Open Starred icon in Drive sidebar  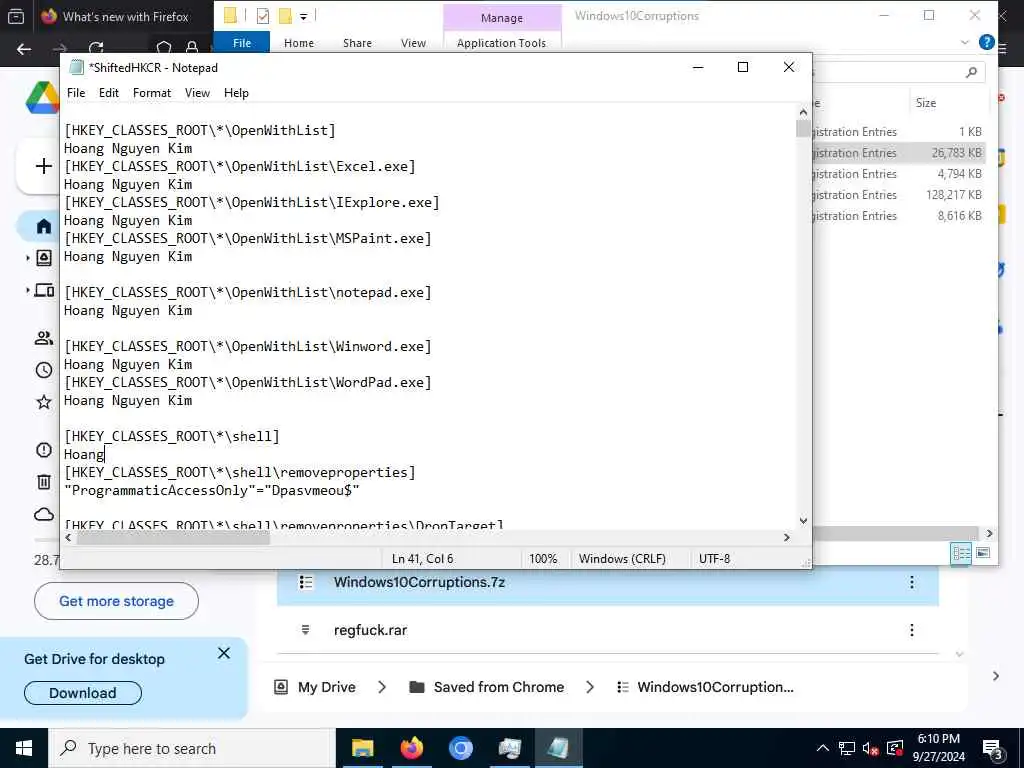(x=44, y=402)
